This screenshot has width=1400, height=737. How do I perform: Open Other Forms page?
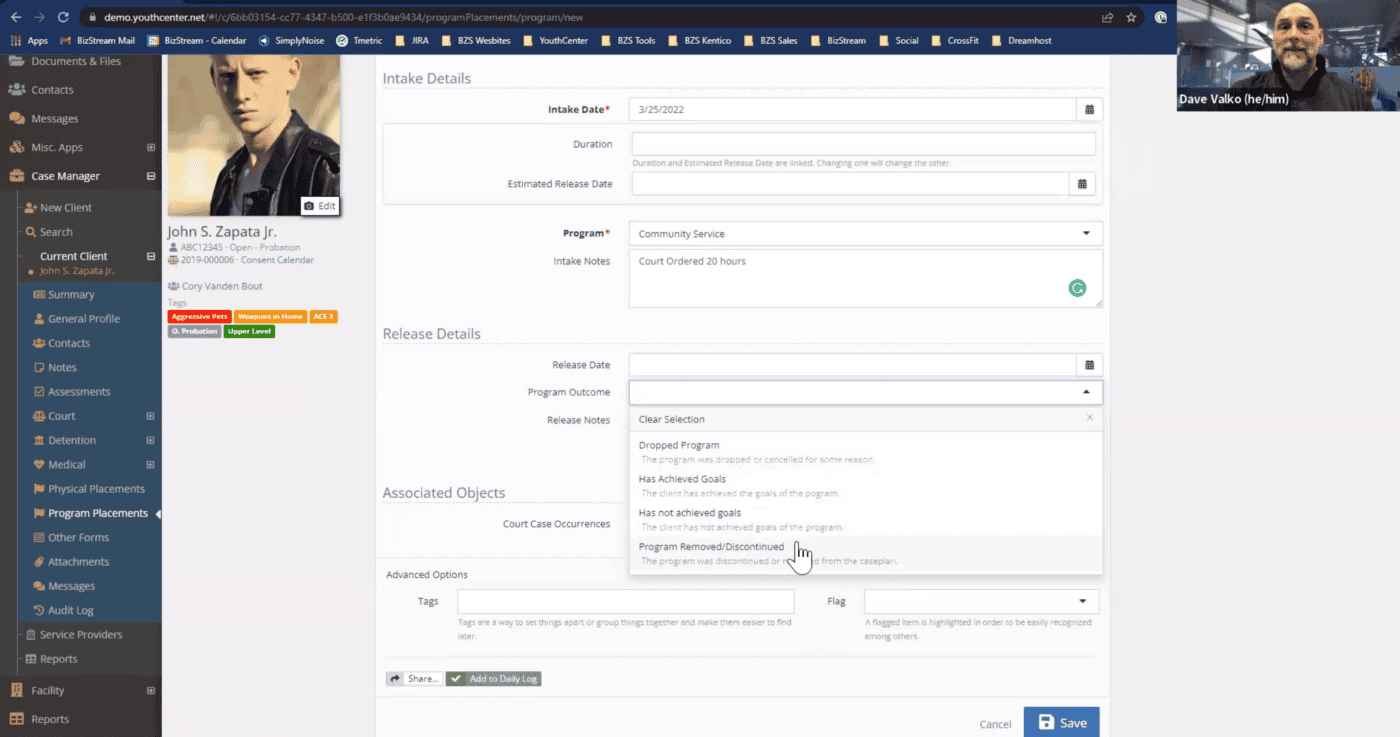(77, 538)
